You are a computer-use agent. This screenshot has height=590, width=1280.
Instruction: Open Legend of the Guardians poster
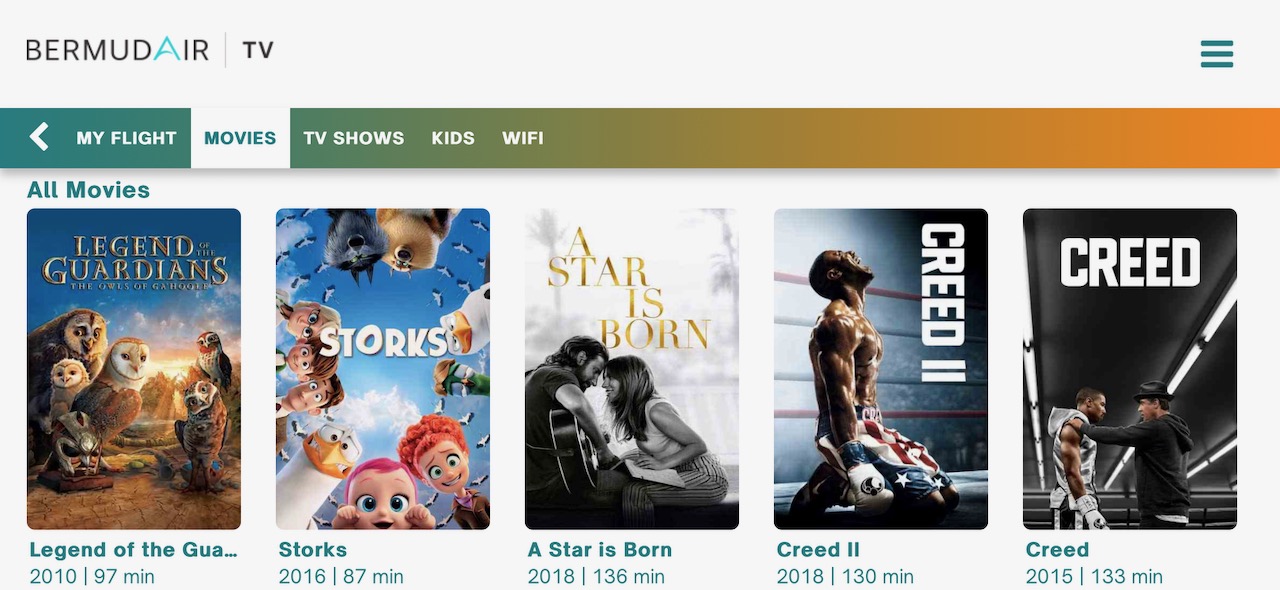tap(134, 369)
